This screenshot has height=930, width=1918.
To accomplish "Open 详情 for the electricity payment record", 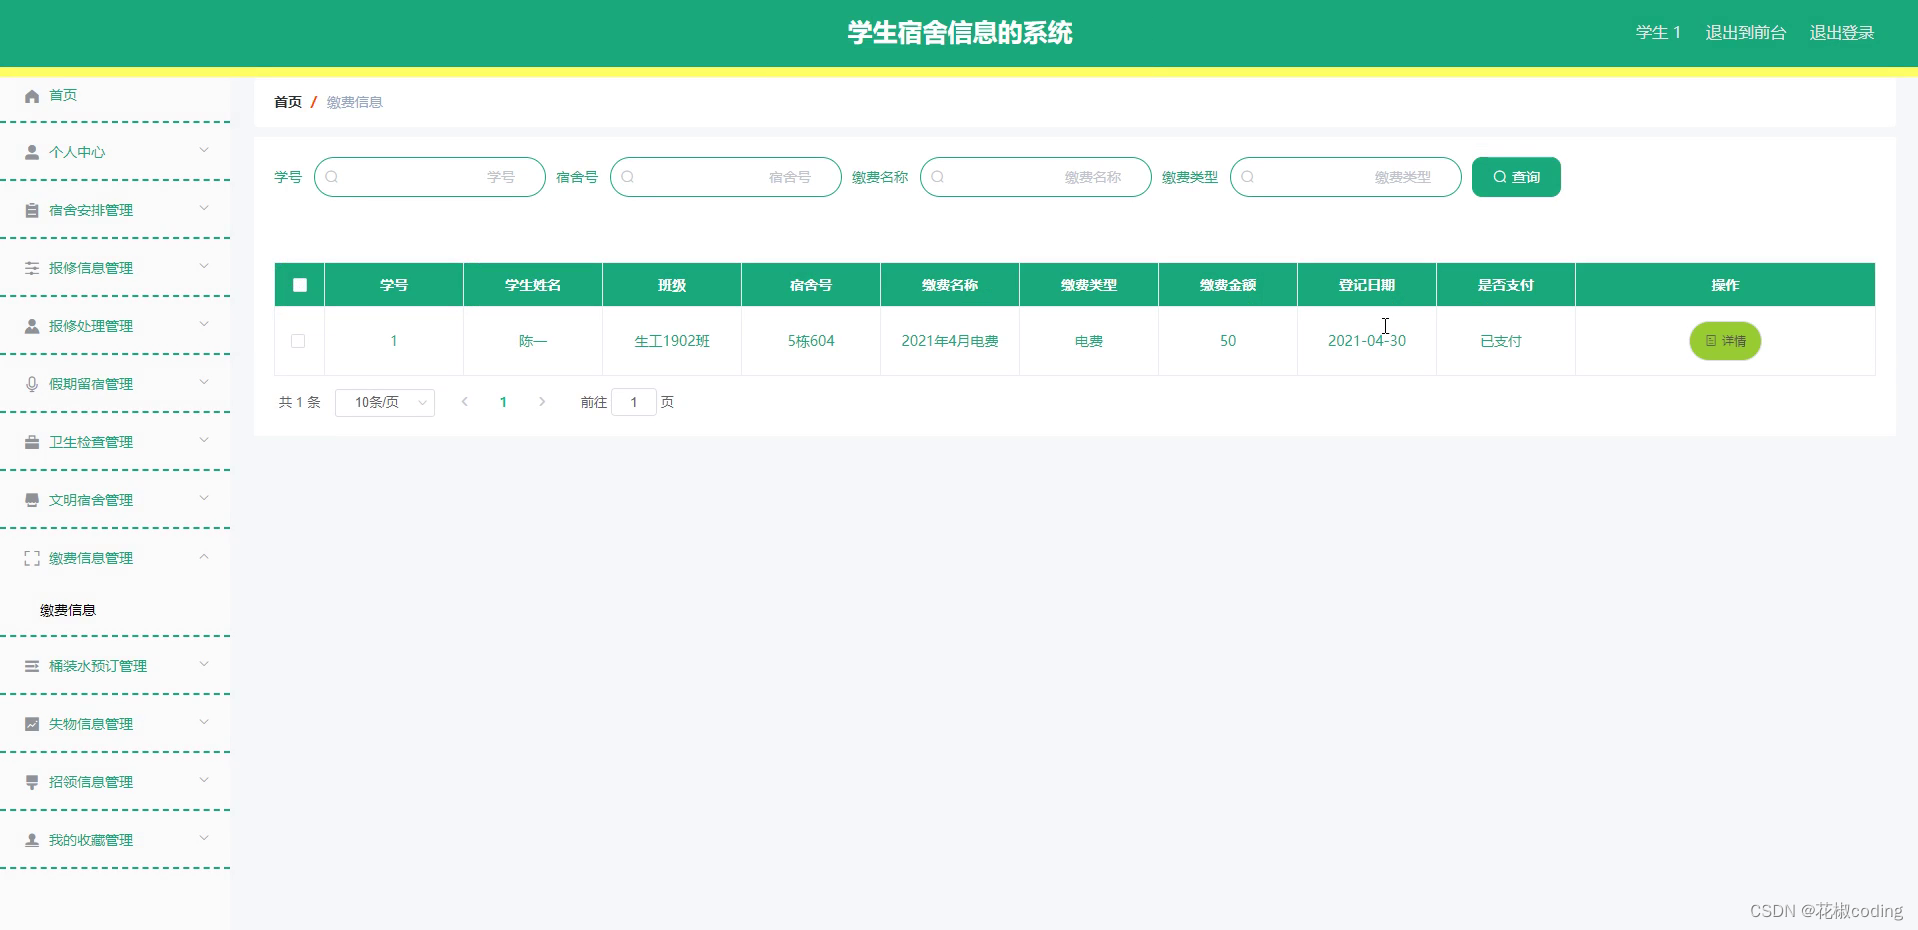I will (1724, 341).
